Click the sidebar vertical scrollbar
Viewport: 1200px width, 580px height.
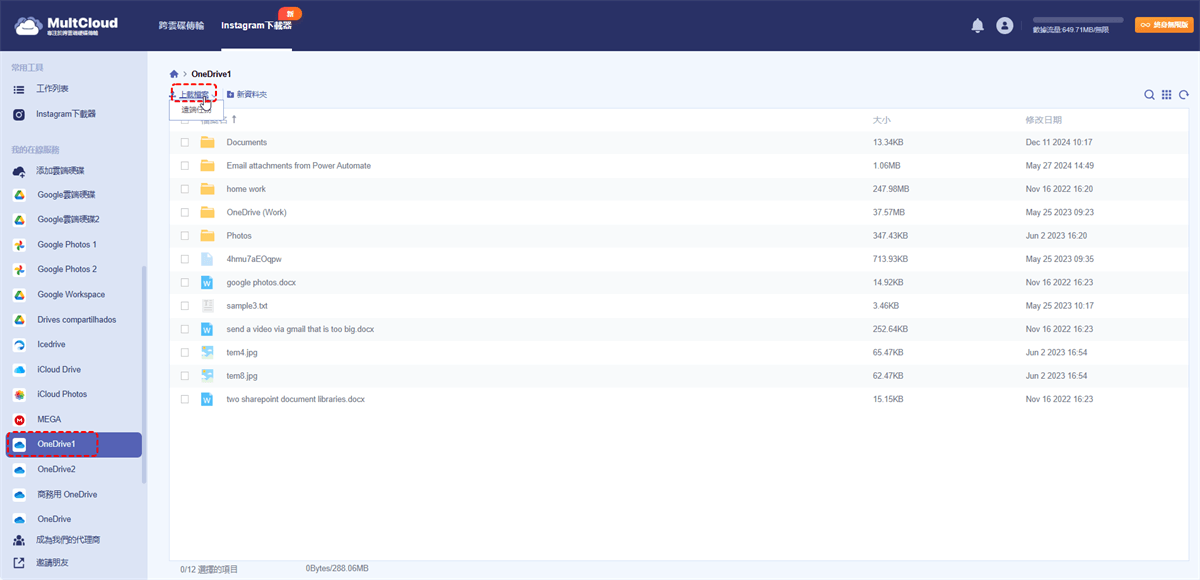145,375
